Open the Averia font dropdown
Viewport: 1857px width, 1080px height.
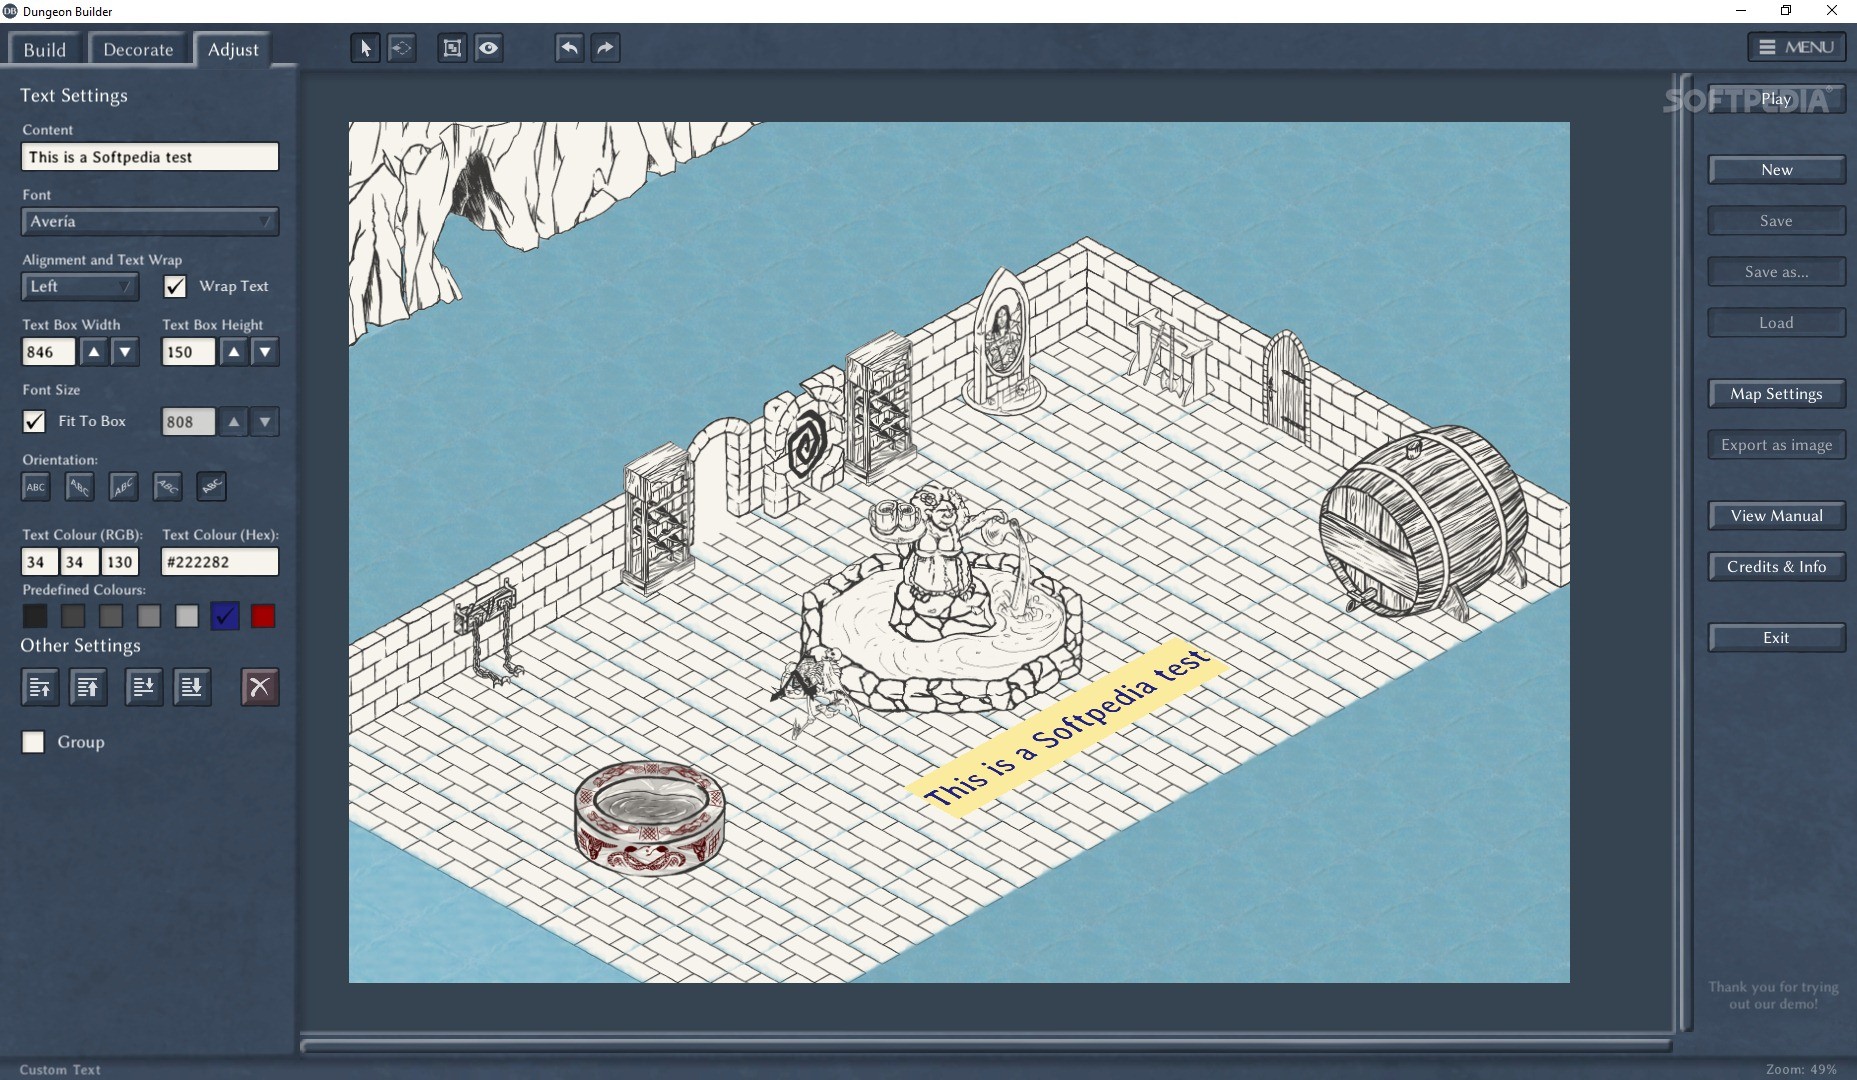150,222
